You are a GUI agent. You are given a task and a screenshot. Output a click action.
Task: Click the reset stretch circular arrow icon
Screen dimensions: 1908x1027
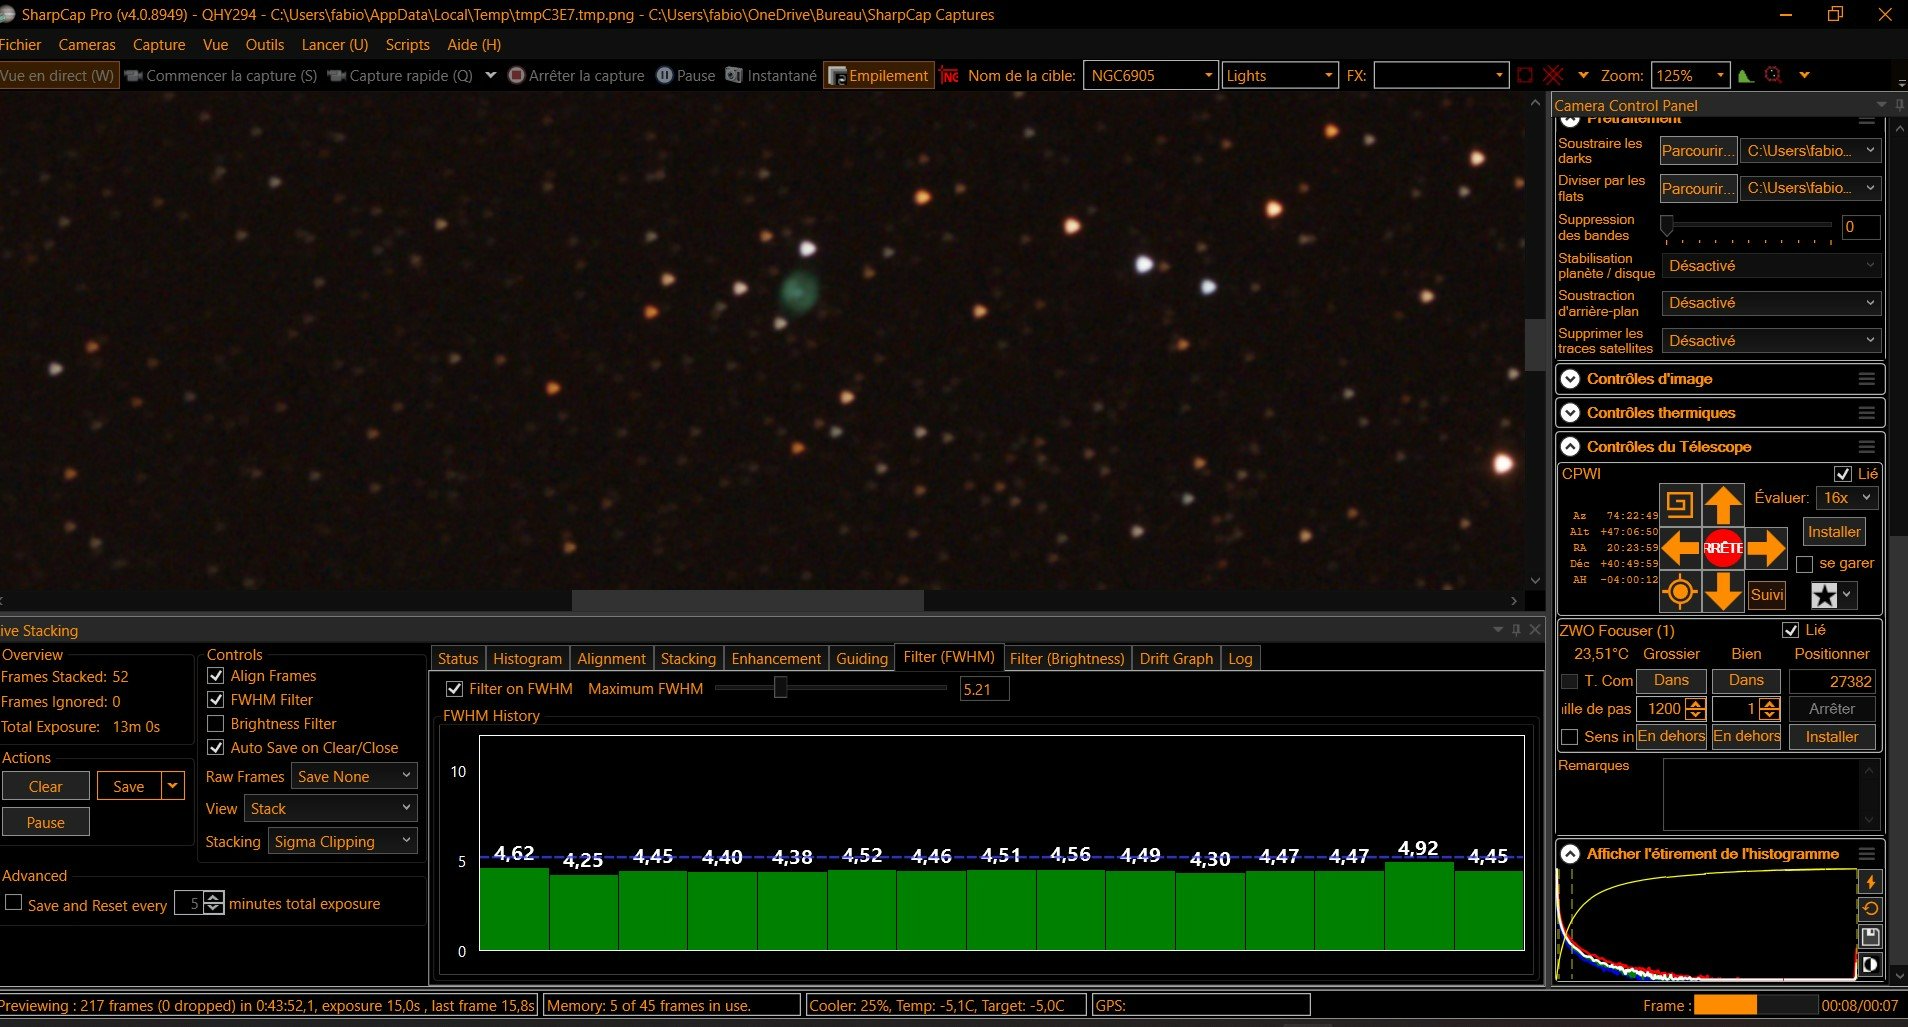(x=1870, y=909)
